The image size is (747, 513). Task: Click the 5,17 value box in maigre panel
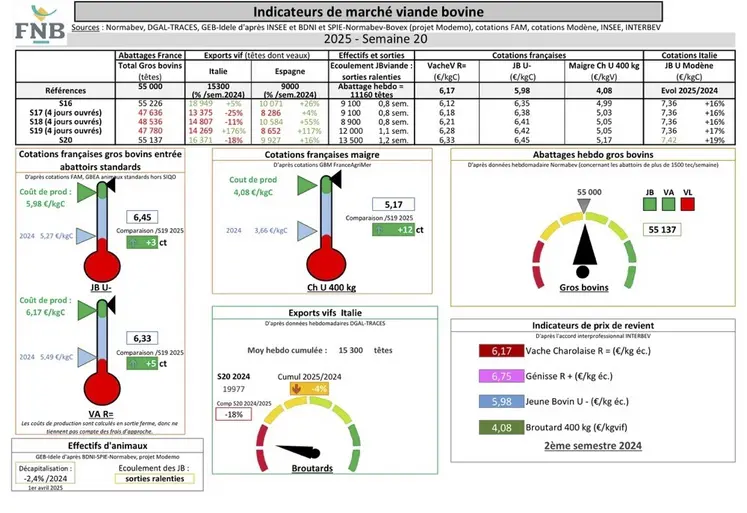pyautogui.click(x=394, y=204)
